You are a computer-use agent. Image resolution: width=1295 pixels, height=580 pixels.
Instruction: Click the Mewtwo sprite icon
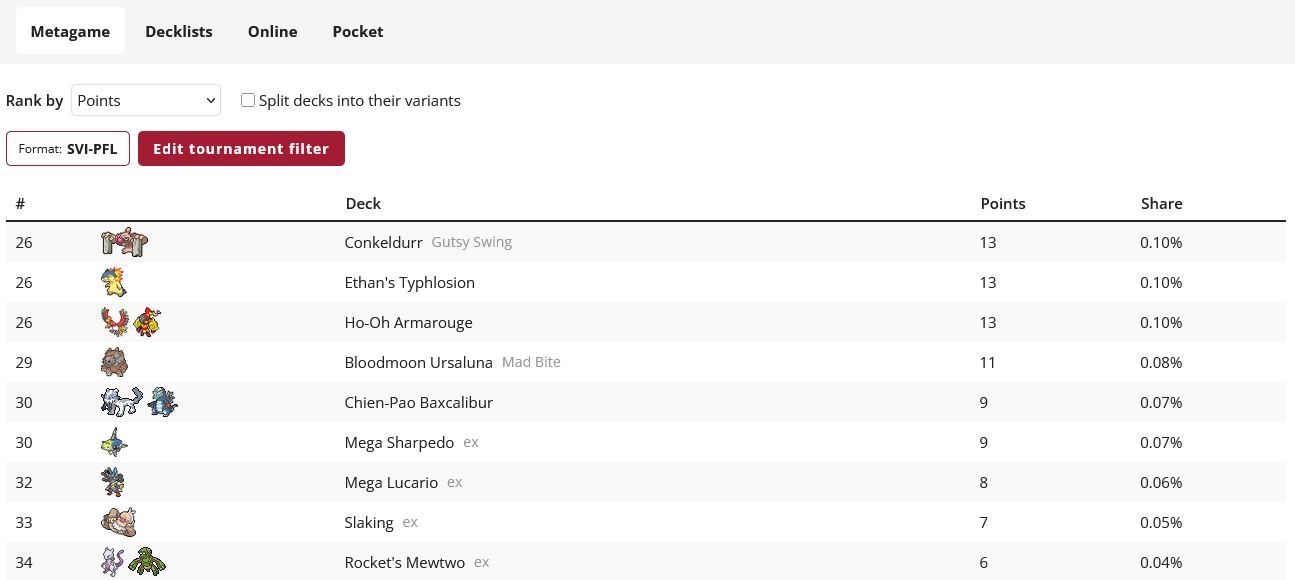click(x=113, y=562)
